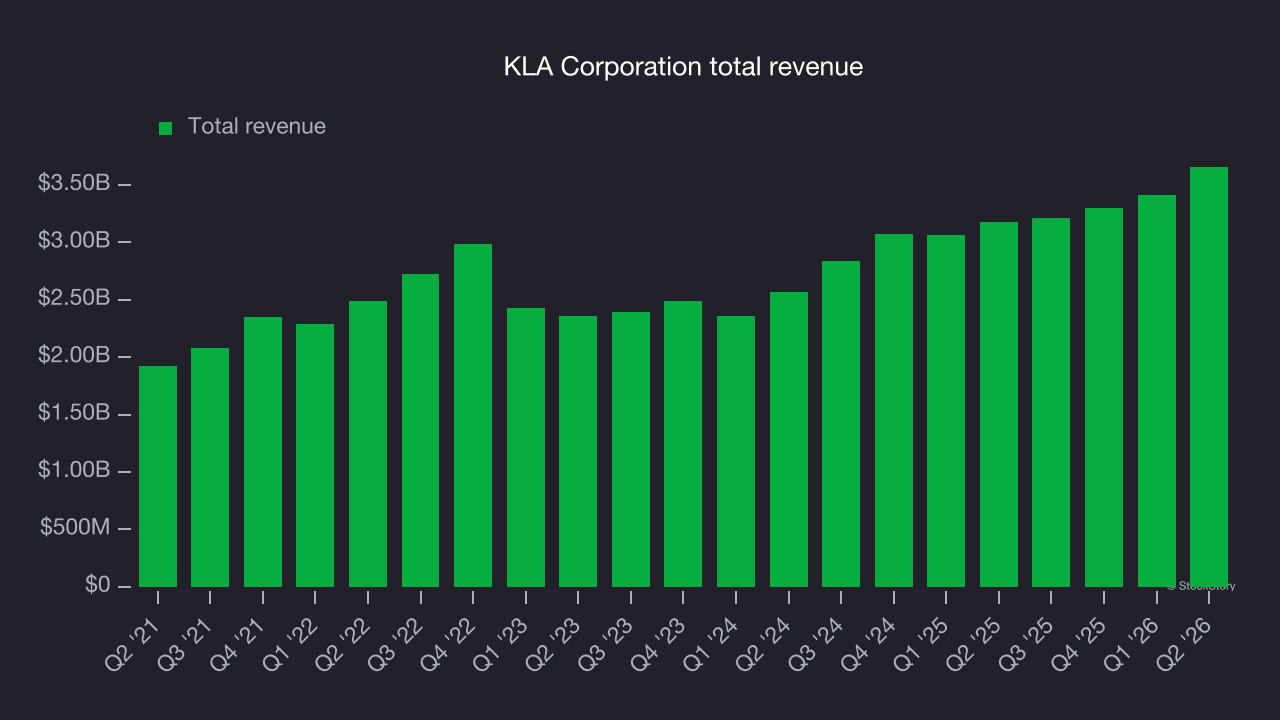Click the revenue bar for Q2 '21
Screen dimensions: 1280x720
[158, 476]
